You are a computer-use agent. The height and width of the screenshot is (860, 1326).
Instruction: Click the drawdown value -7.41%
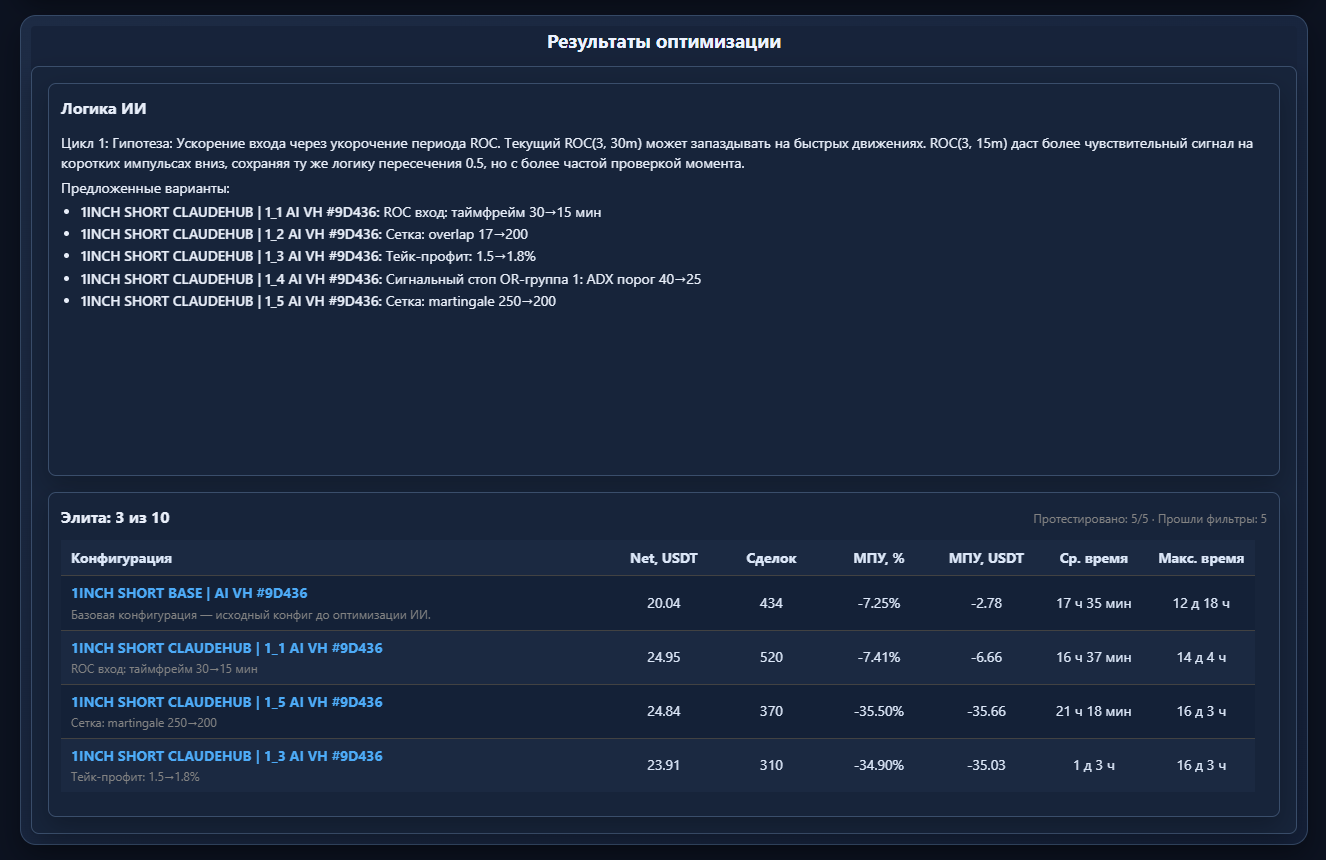(879, 657)
